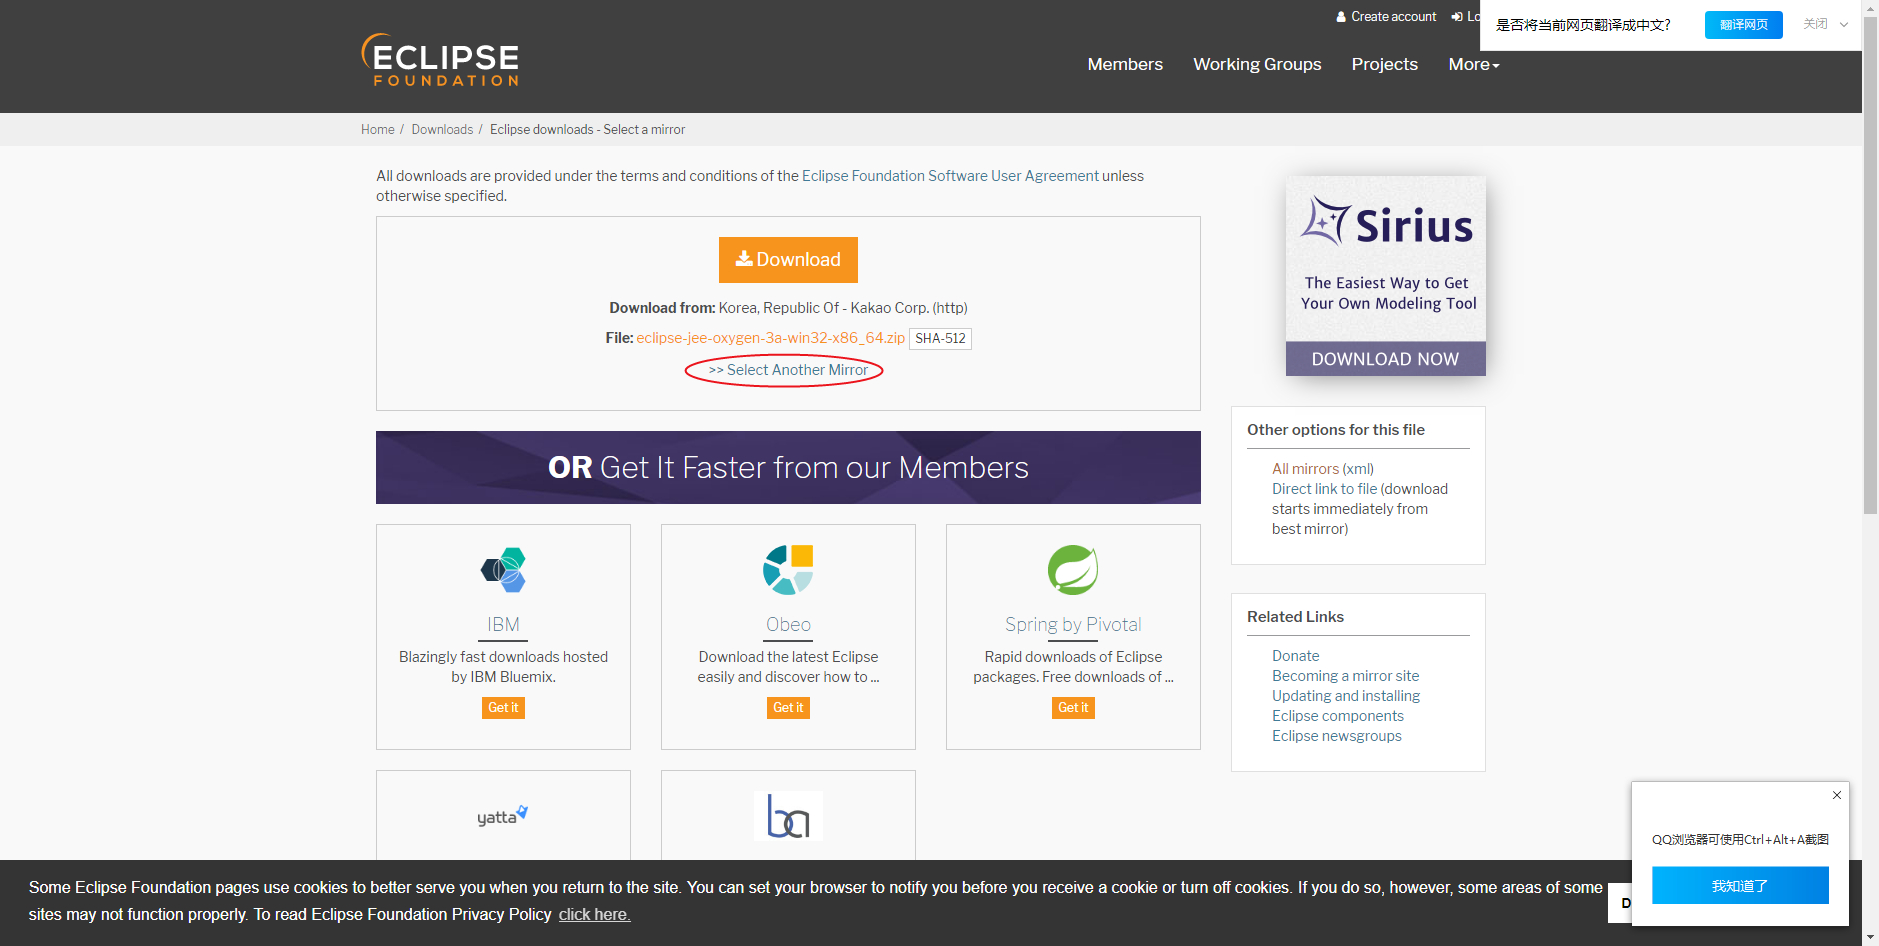The height and width of the screenshot is (946, 1879).
Task: Click the OR Get It Faster banner
Action: (x=788, y=467)
